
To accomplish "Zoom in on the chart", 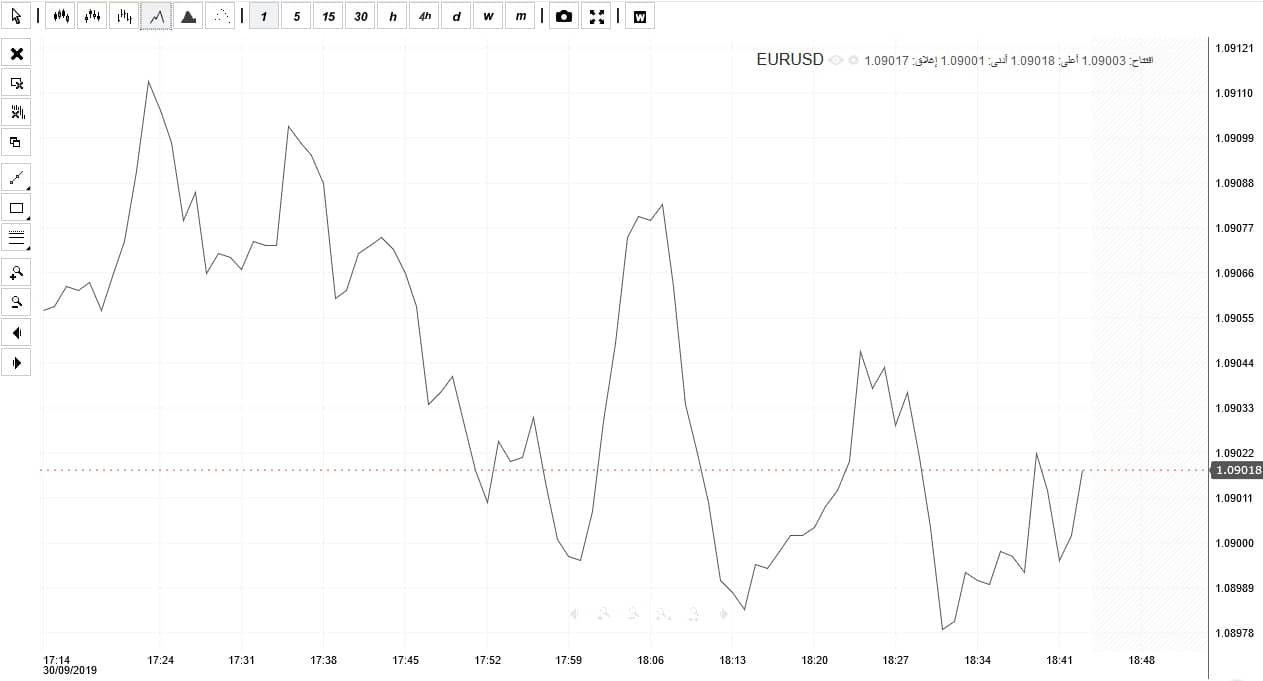I will tap(16, 271).
